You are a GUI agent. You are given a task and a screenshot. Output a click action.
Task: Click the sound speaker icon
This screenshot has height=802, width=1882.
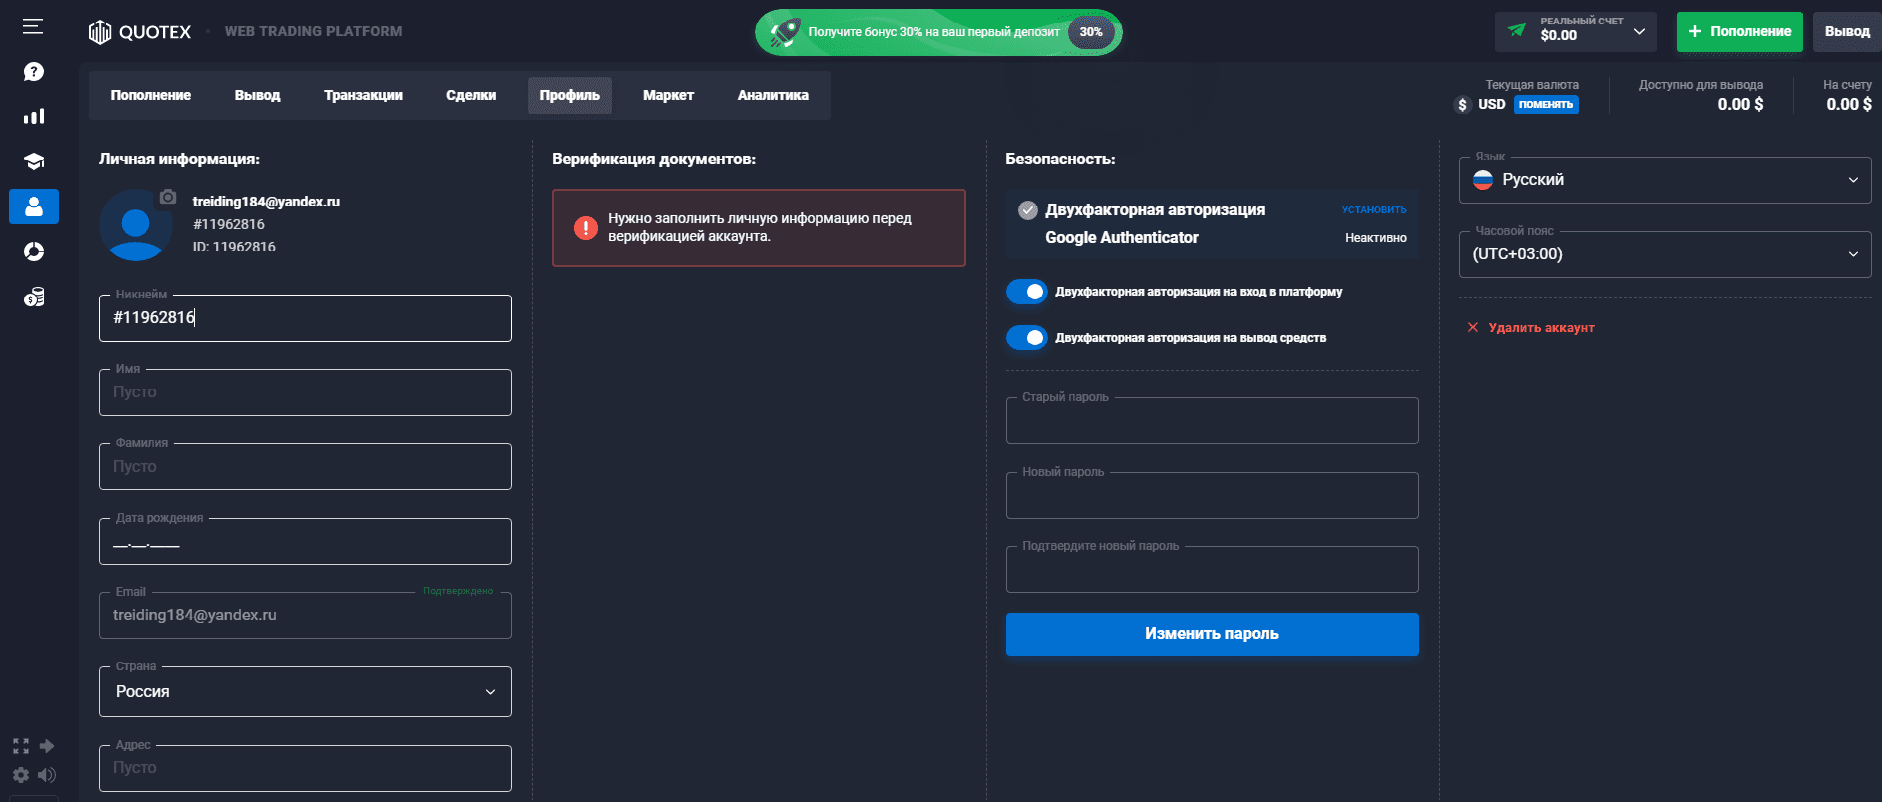coord(47,775)
